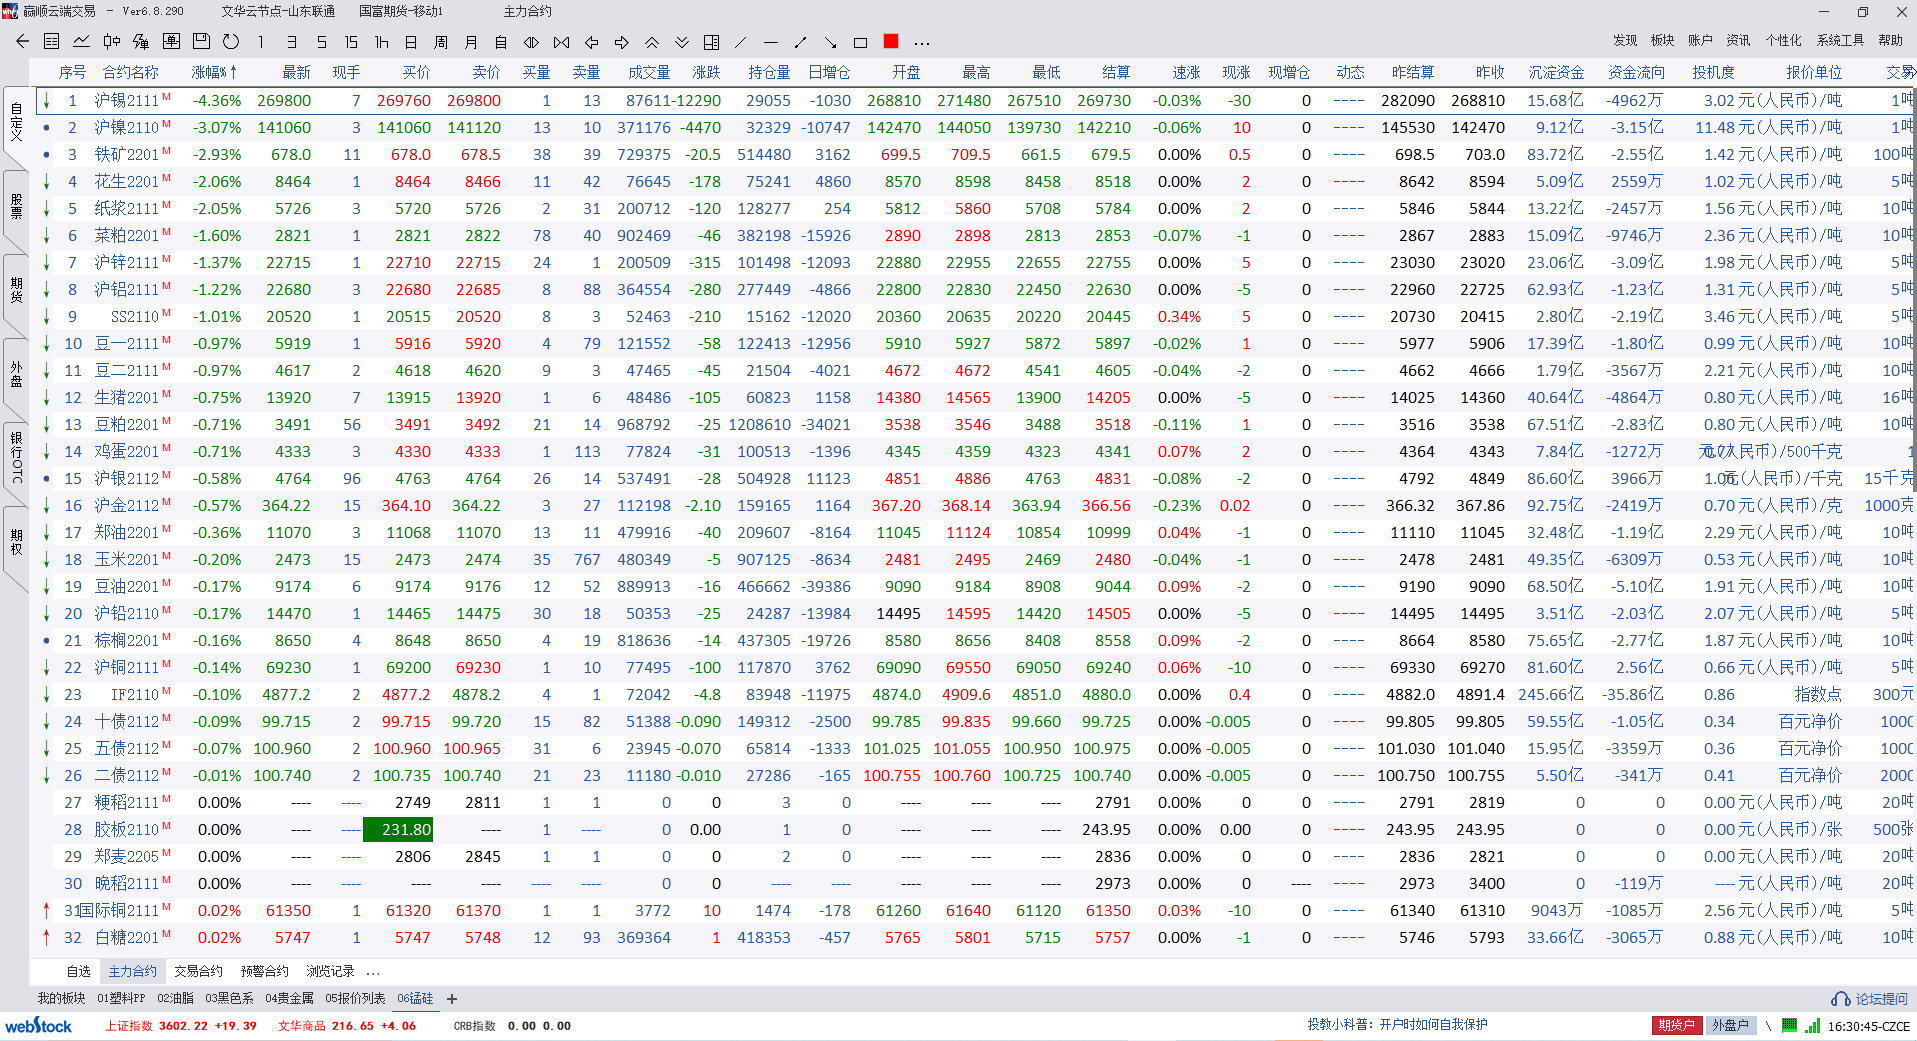Switch to the 交易合约 tab
Image resolution: width=1917 pixels, height=1041 pixels.
[x=198, y=971]
